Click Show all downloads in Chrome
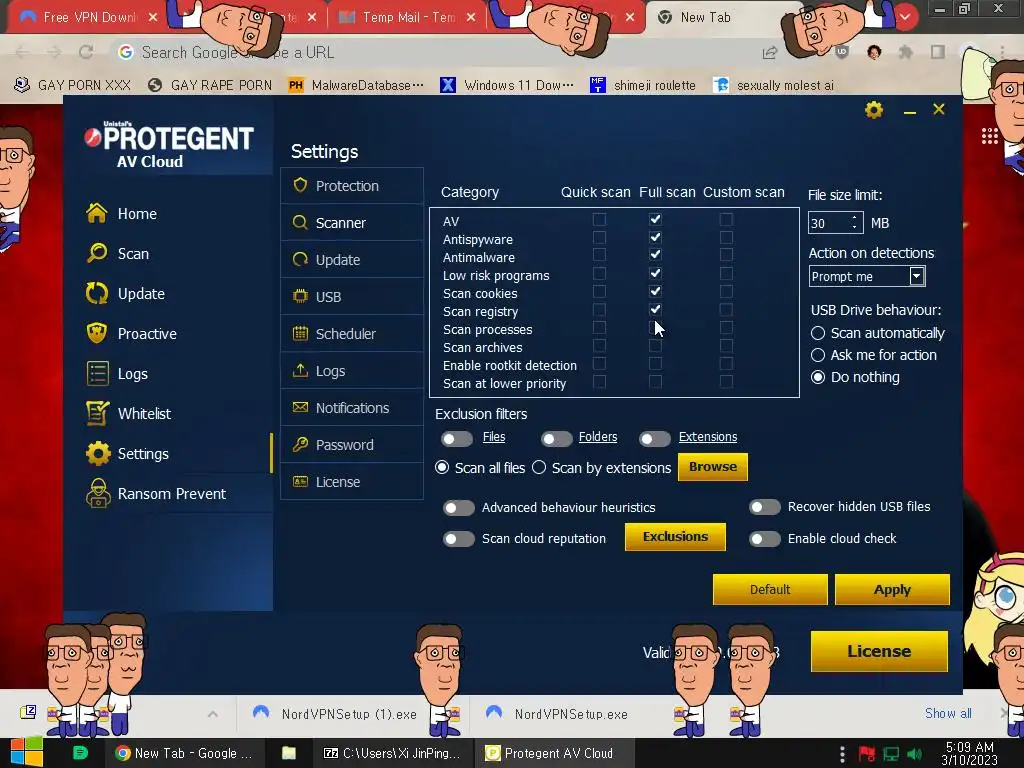The width and height of the screenshot is (1024, 768). coord(948,713)
